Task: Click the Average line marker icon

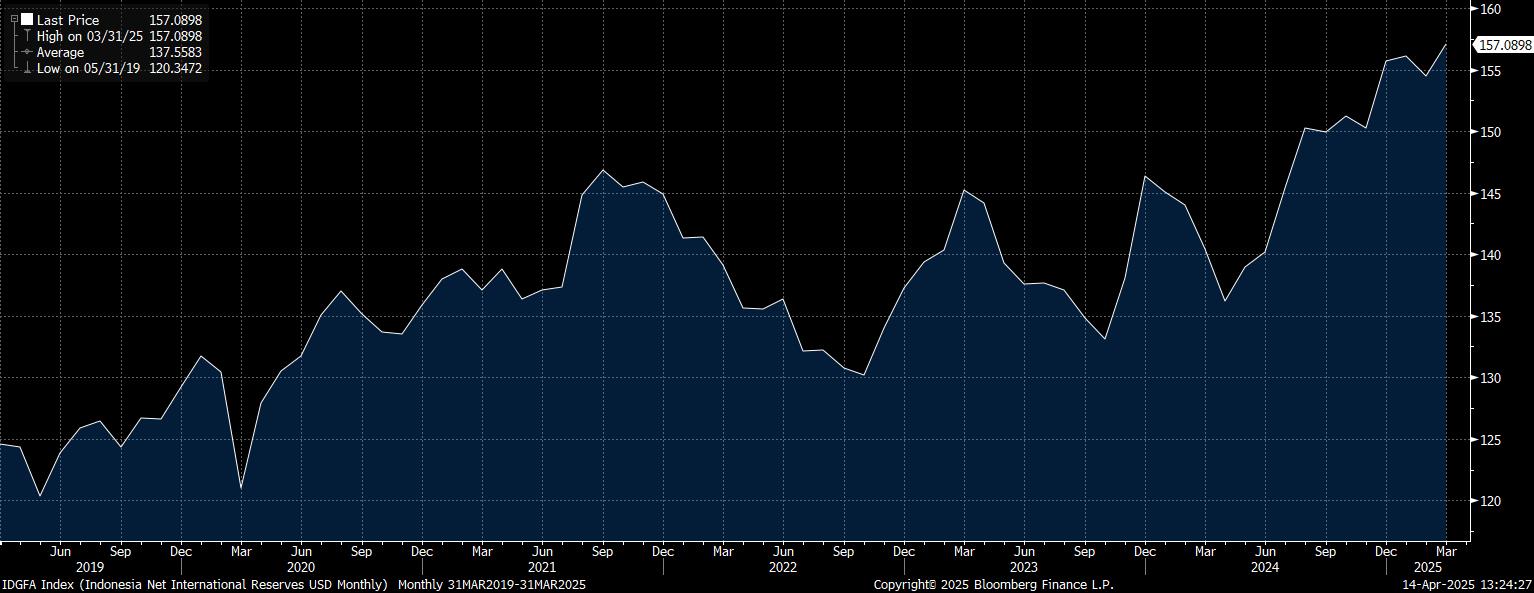Action: [27, 52]
